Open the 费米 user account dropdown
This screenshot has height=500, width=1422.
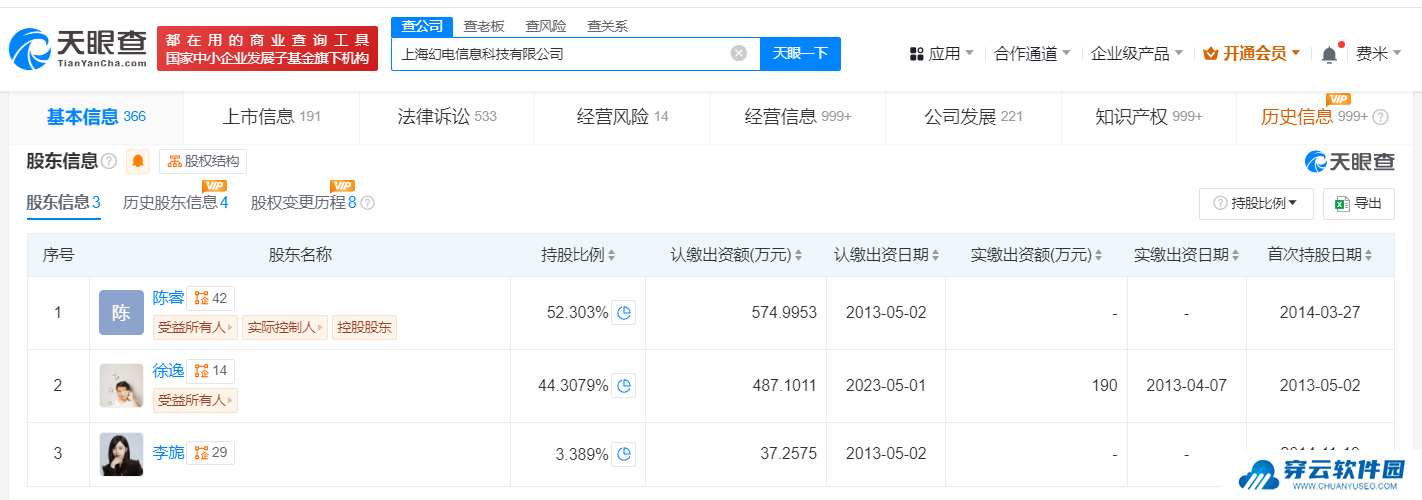[1379, 54]
